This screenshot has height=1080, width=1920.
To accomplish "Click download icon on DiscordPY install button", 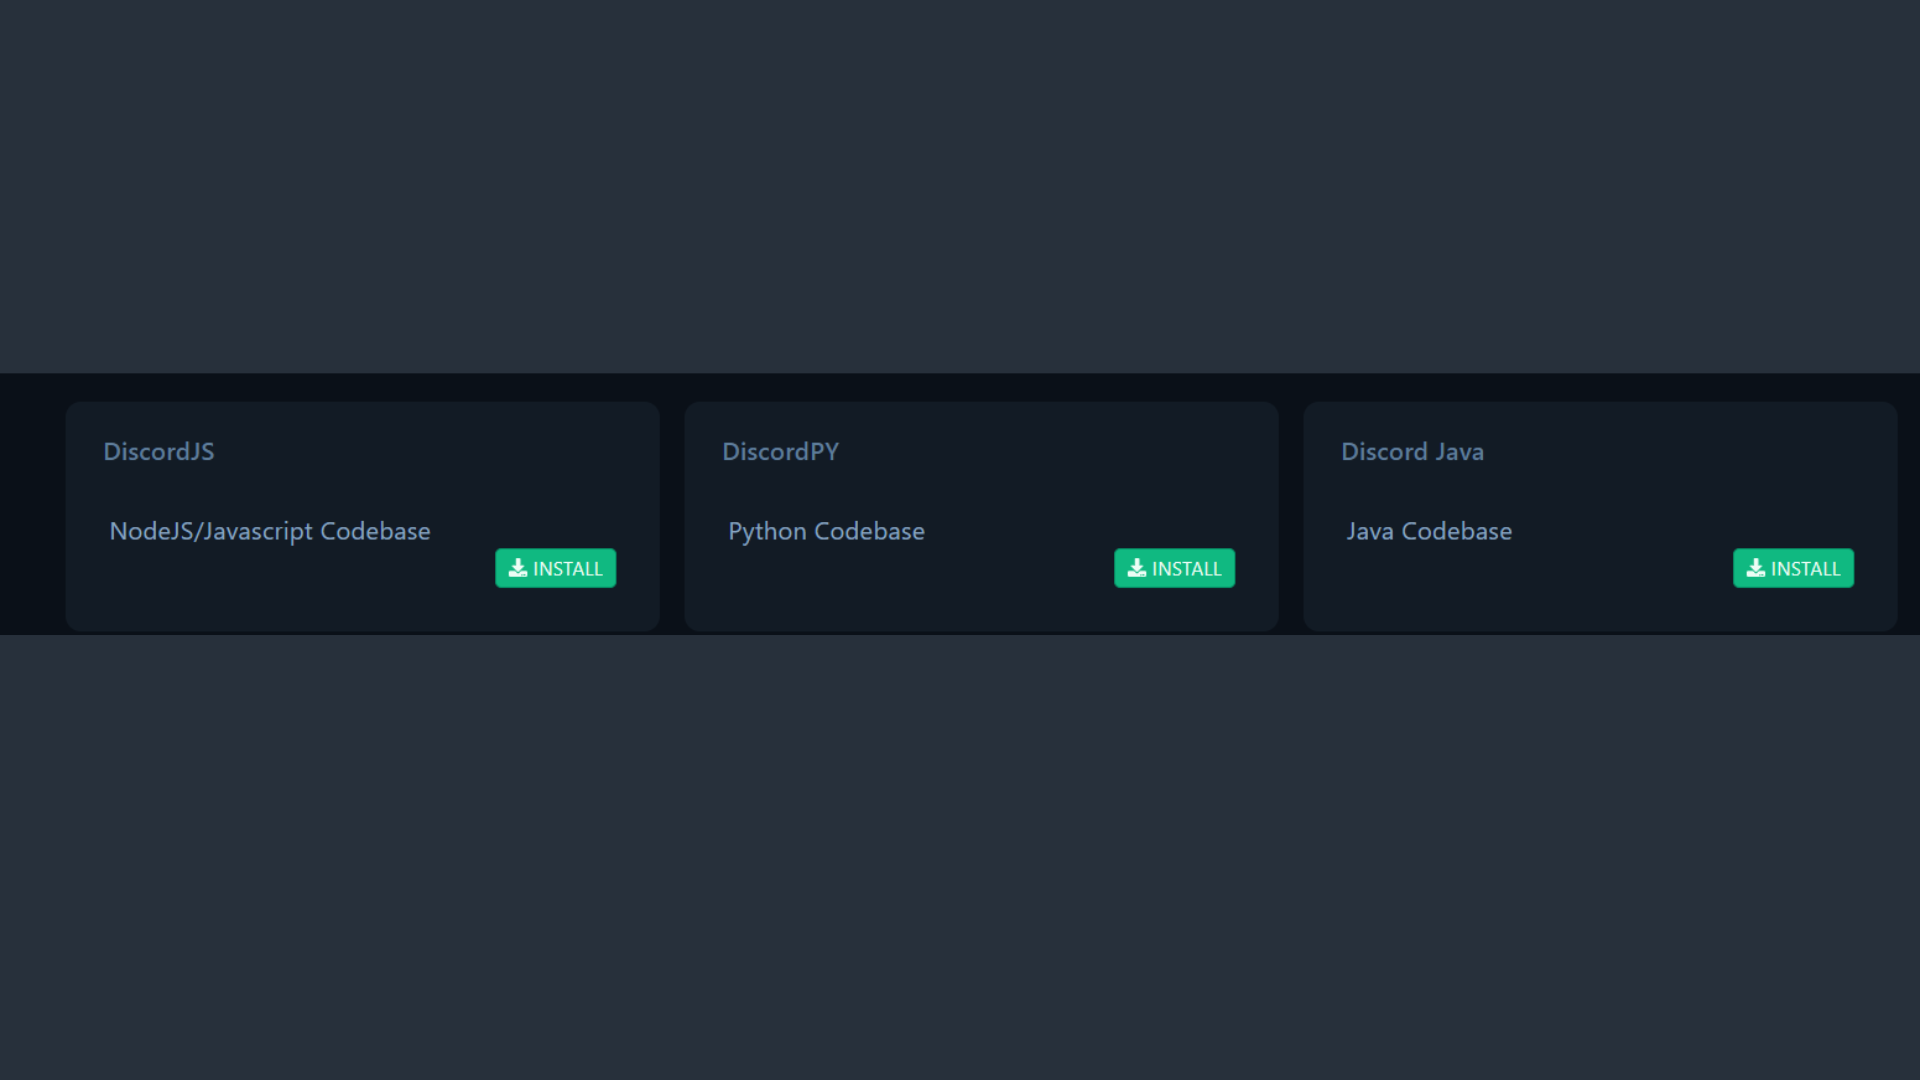I will [x=1136, y=568].
